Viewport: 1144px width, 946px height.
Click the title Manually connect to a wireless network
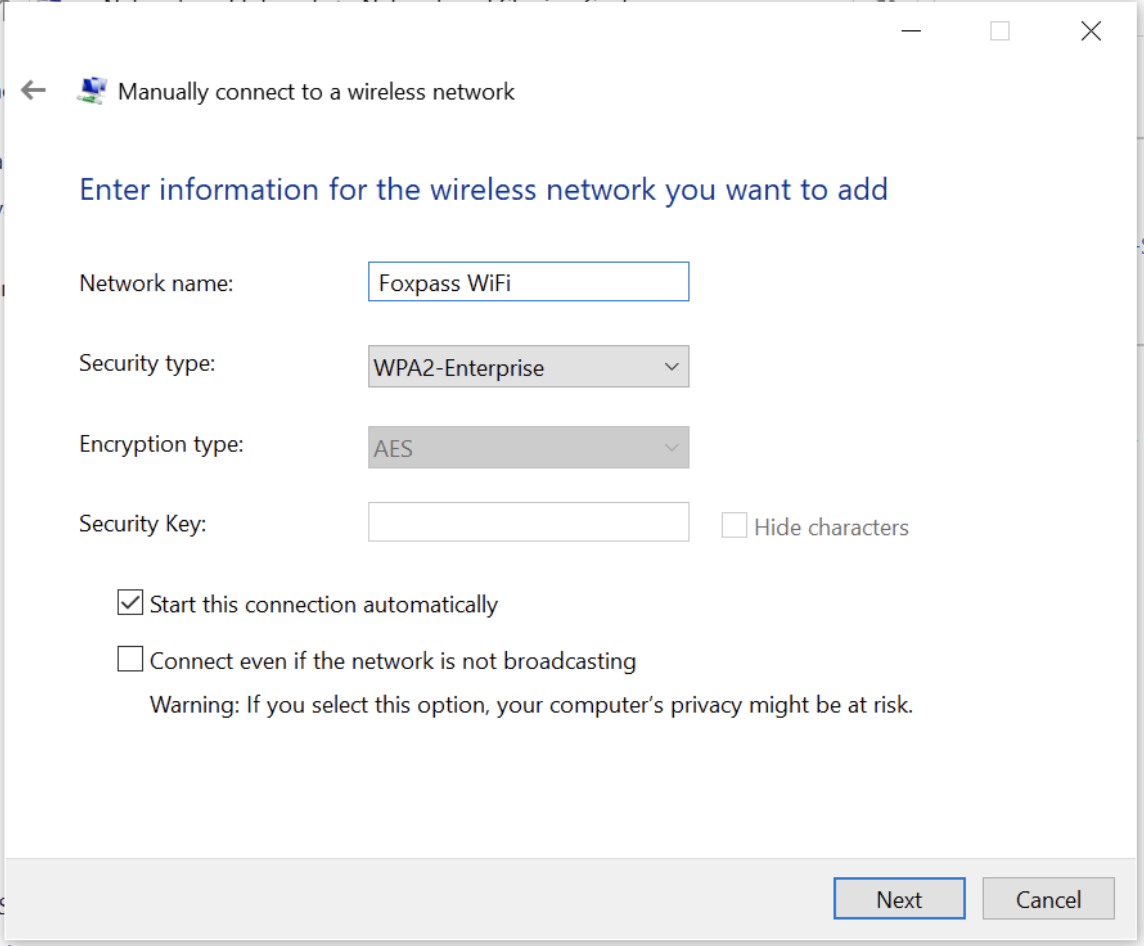click(x=316, y=92)
